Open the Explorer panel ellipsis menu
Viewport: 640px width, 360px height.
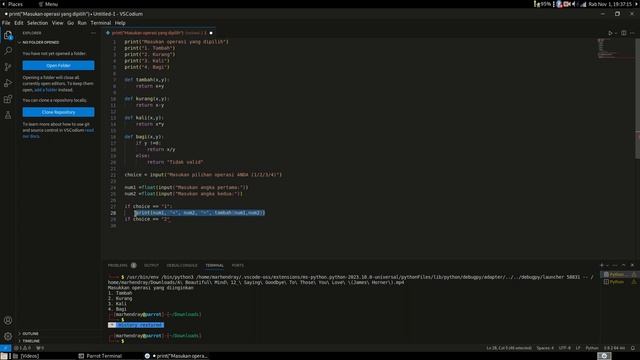93,33
